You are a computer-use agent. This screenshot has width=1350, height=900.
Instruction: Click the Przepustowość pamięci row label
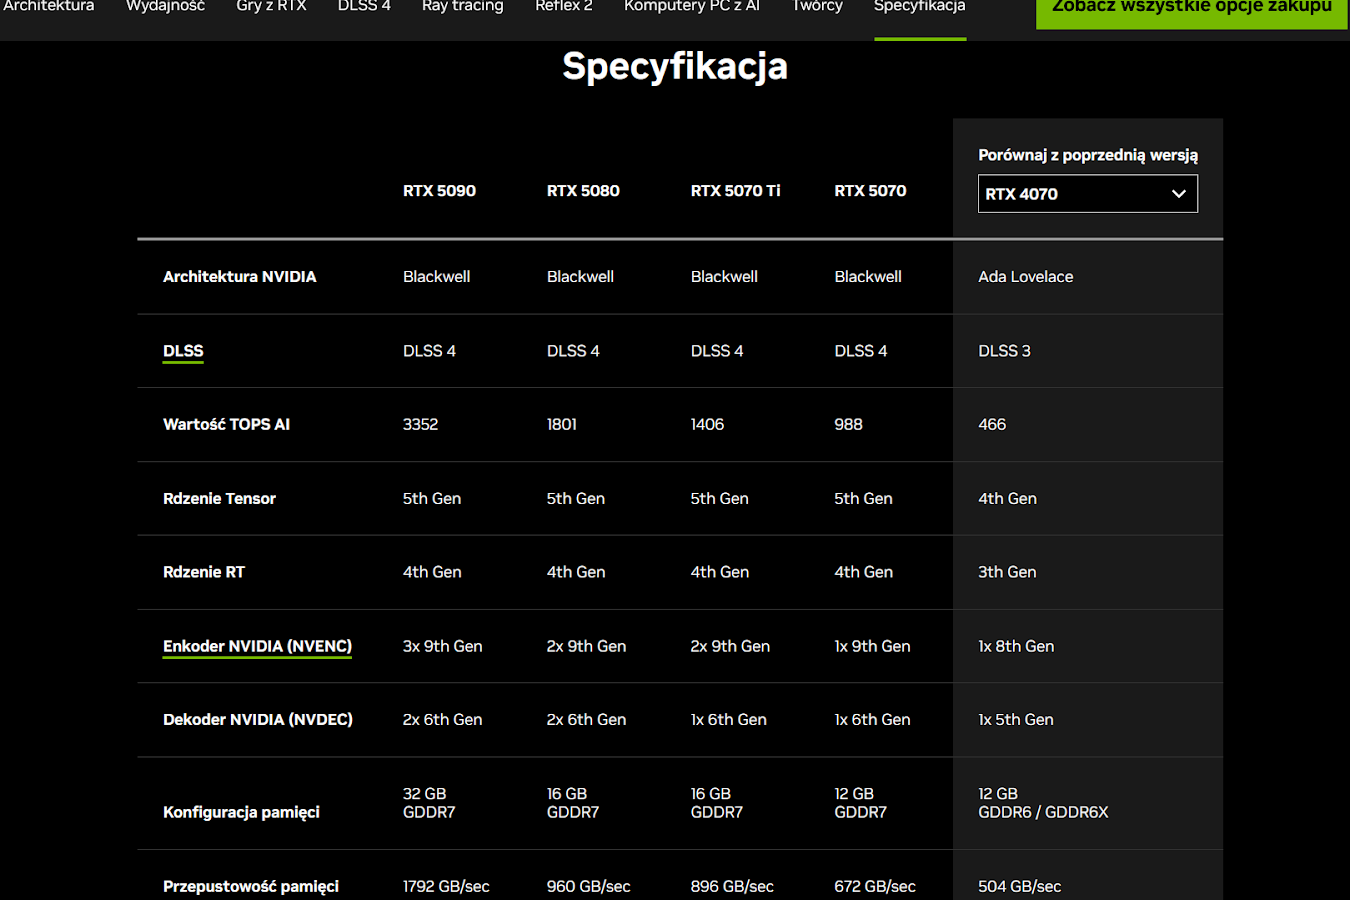(x=251, y=886)
